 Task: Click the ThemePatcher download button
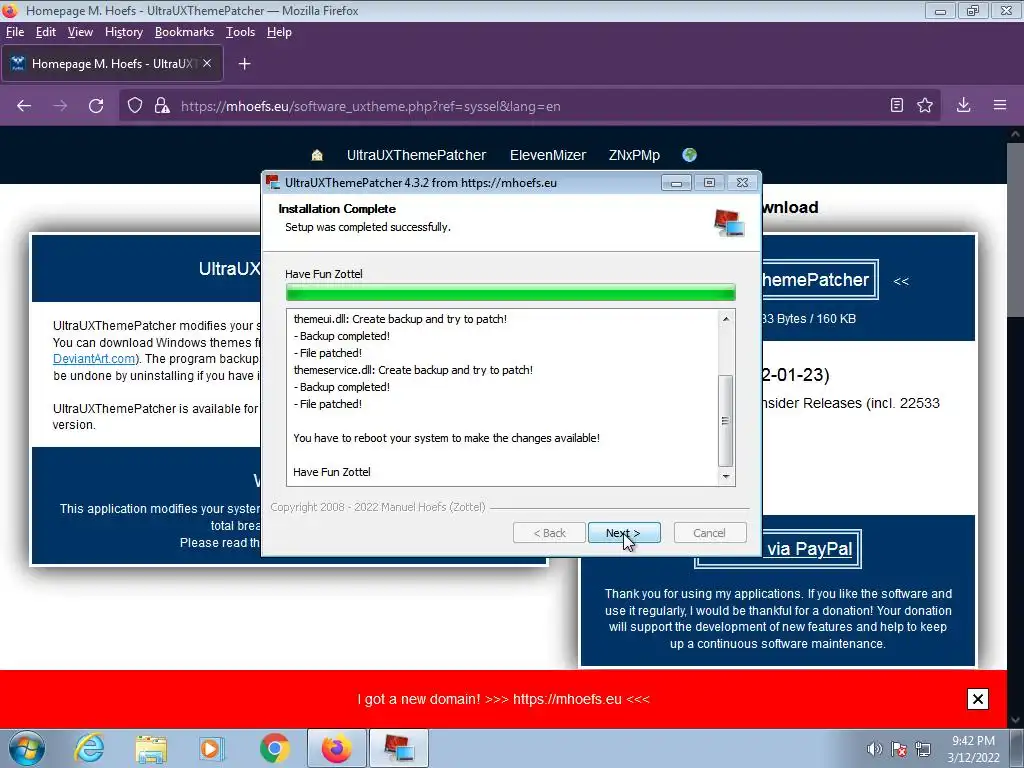[820, 280]
